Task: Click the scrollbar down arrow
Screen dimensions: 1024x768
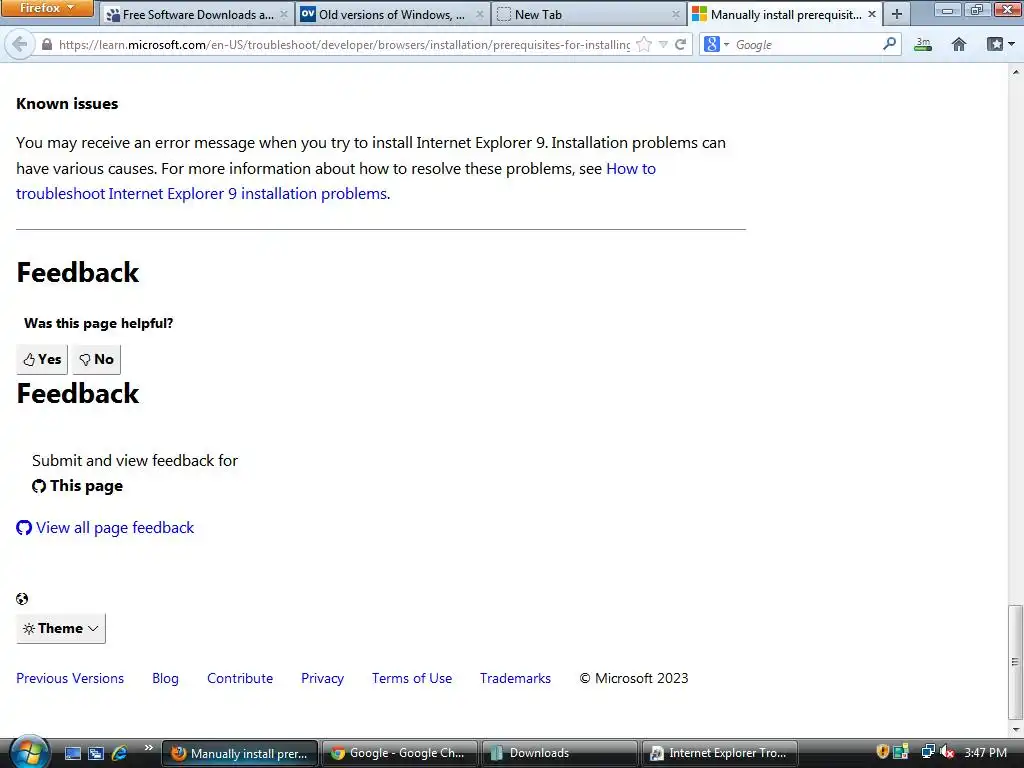Action: point(1016,729)
